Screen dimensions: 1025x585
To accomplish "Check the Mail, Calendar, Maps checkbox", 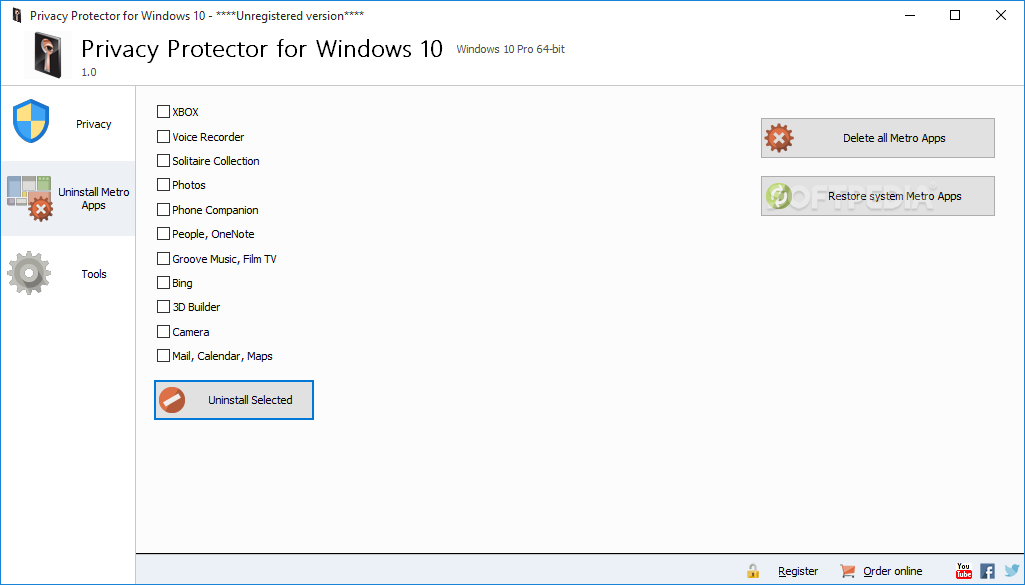I will pos(163,356).
